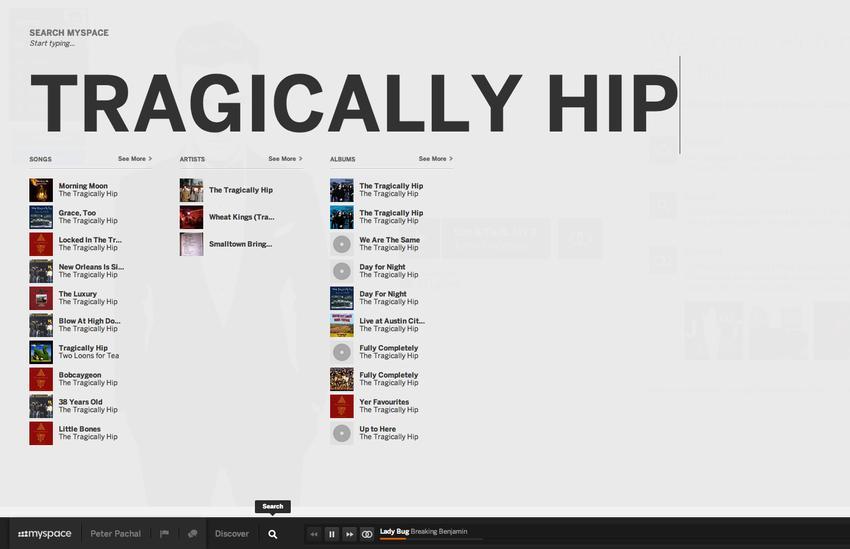
Task: Click the connect rings icon in player
Action: coord(367,534)
